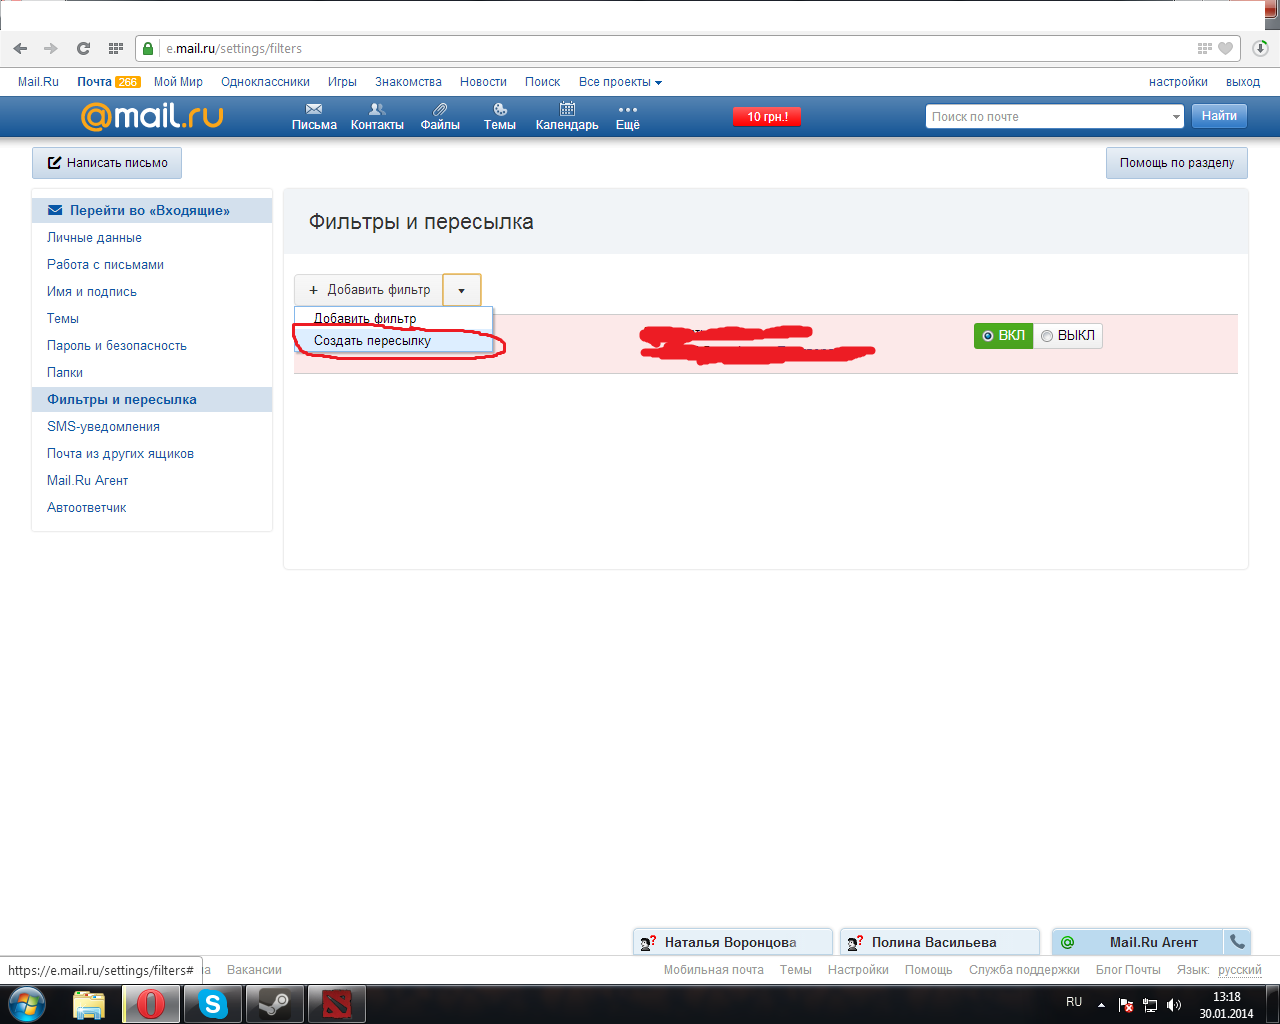The width and height of the screenshot is (1280, 1024).
Task: Click phone icon in Mail.Ru Агент bar
Action: coord(1237,941)
